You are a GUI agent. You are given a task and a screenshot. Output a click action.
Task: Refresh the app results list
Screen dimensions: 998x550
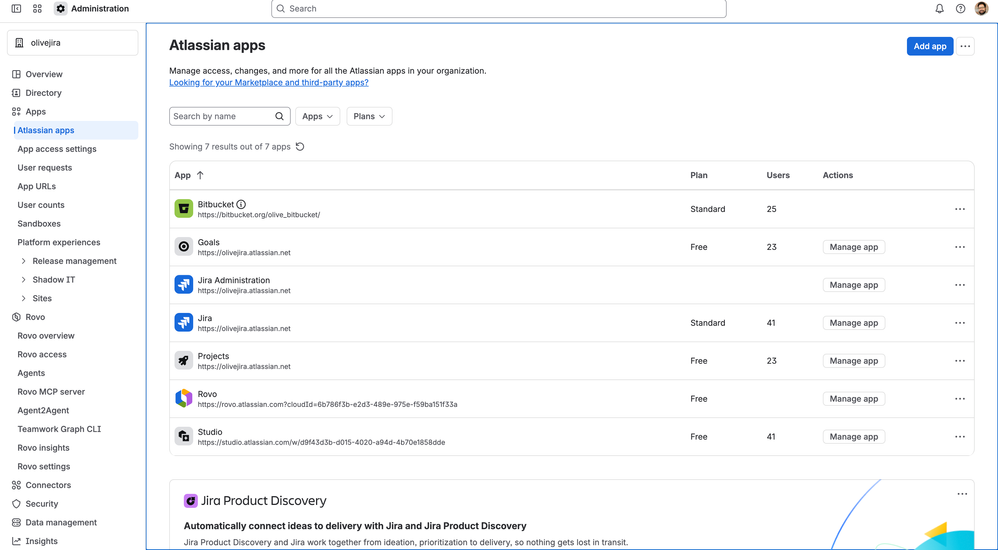point(300,146)
